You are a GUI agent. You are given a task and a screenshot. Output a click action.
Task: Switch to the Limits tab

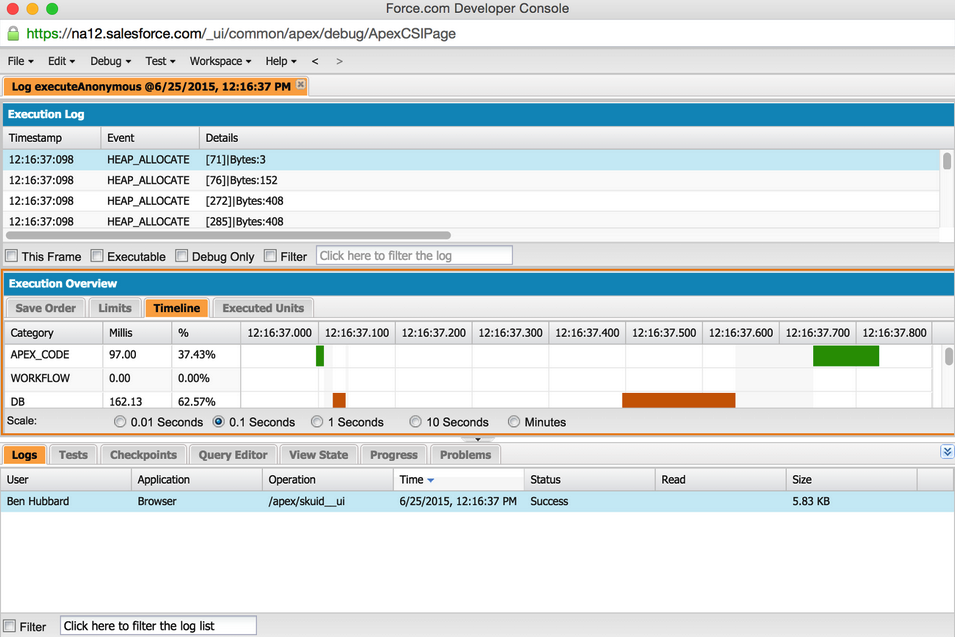115,308
